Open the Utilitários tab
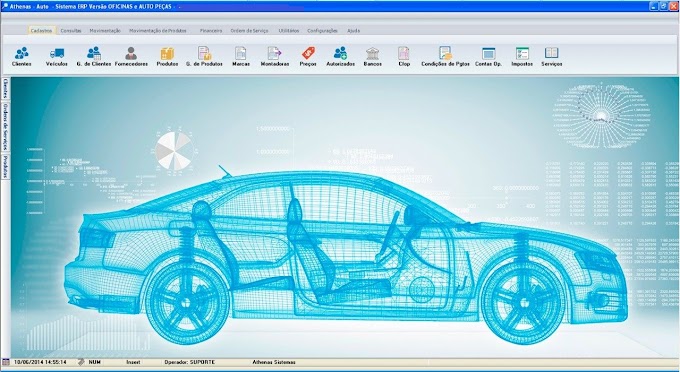 289,31
